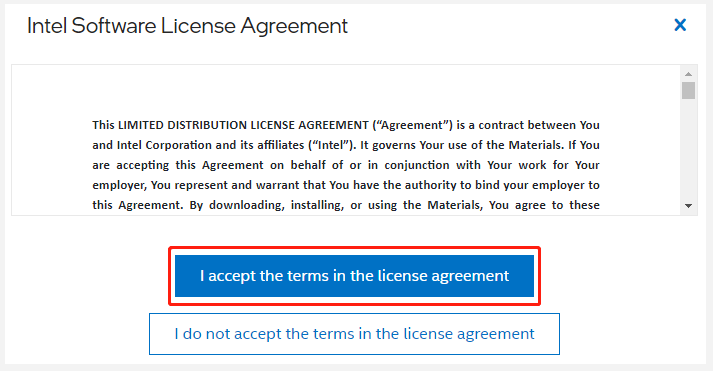Screen dimensions: 713x371
Task: Click the quoted term ("Intel") in second line
Action: (x=332, y=145)
